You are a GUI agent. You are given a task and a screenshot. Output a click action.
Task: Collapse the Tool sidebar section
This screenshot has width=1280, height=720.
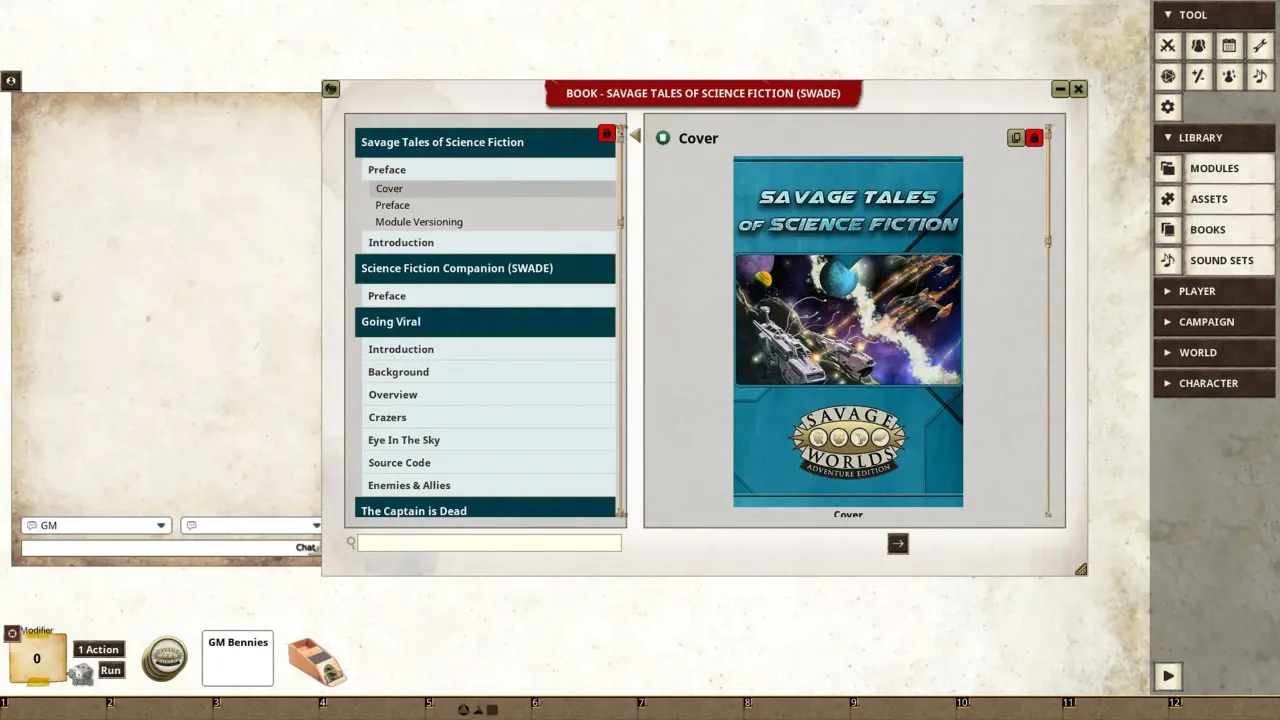1214,15
